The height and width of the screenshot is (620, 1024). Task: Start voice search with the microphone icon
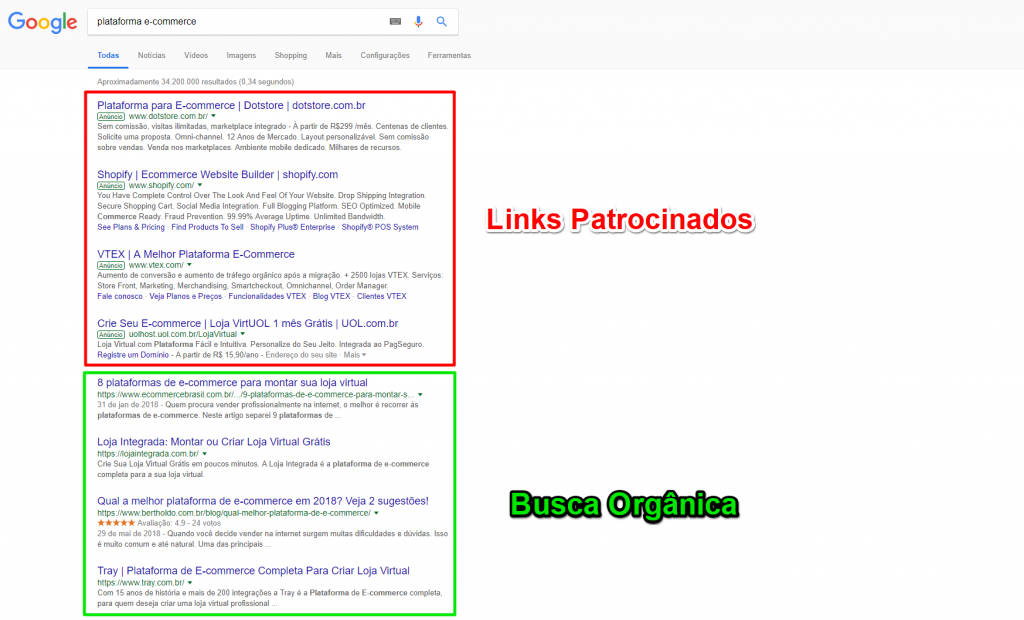[418, 22]
